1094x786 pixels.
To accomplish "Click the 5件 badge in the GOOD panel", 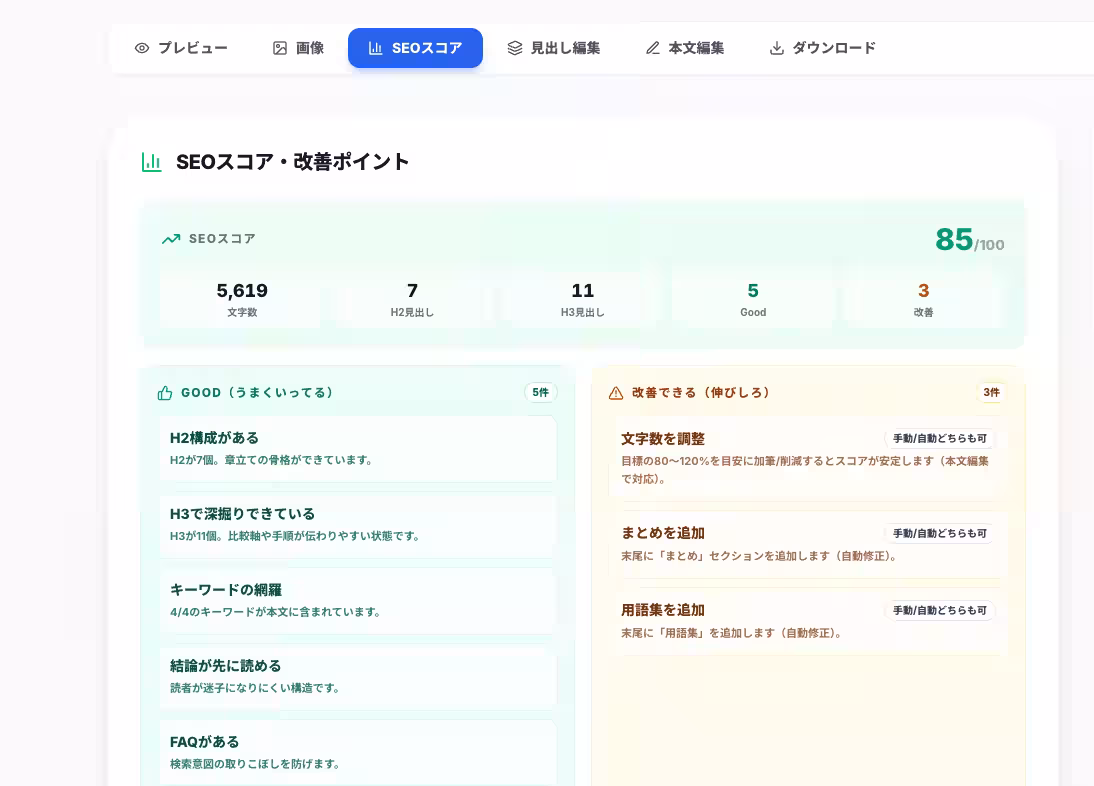I will (541, 393).
